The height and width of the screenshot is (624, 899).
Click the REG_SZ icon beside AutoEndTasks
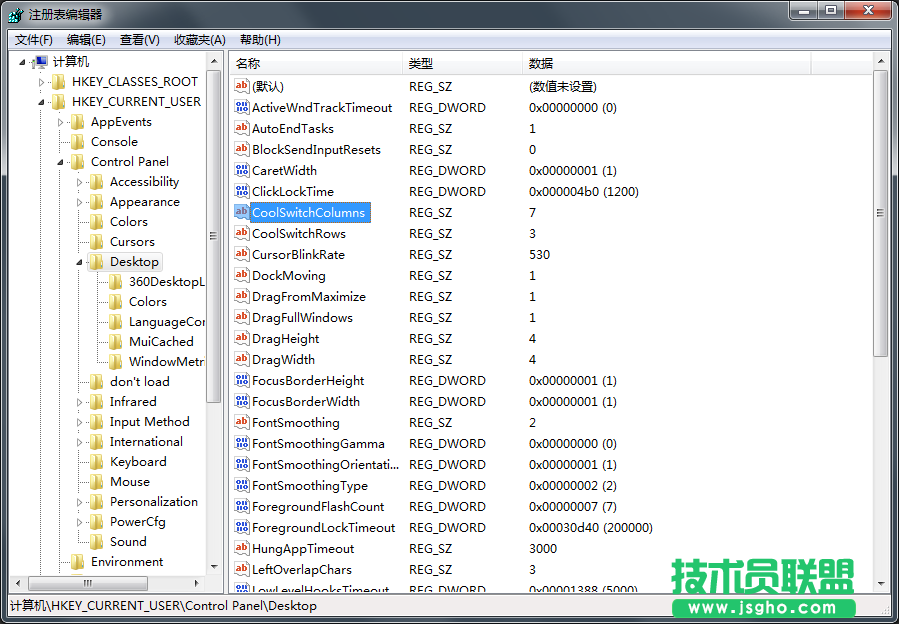[240, 128]
